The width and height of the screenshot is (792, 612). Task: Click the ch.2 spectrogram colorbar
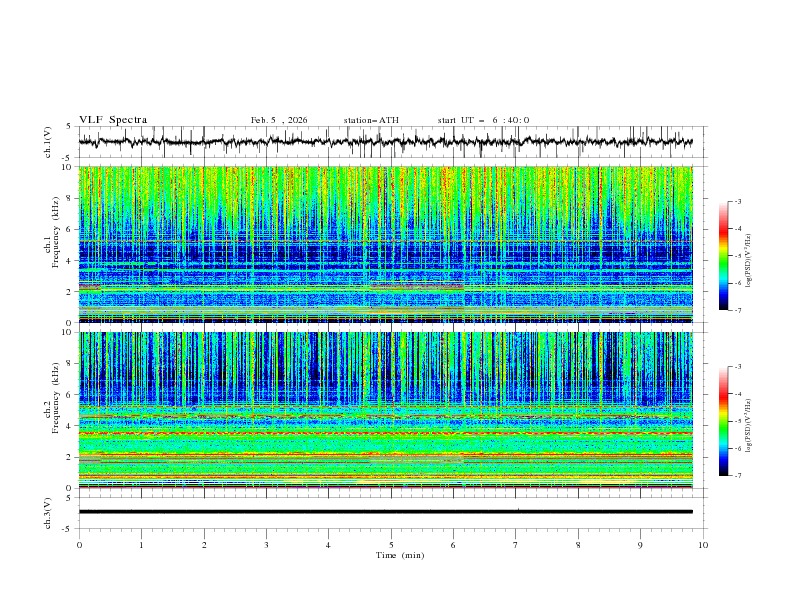(723, 421)
